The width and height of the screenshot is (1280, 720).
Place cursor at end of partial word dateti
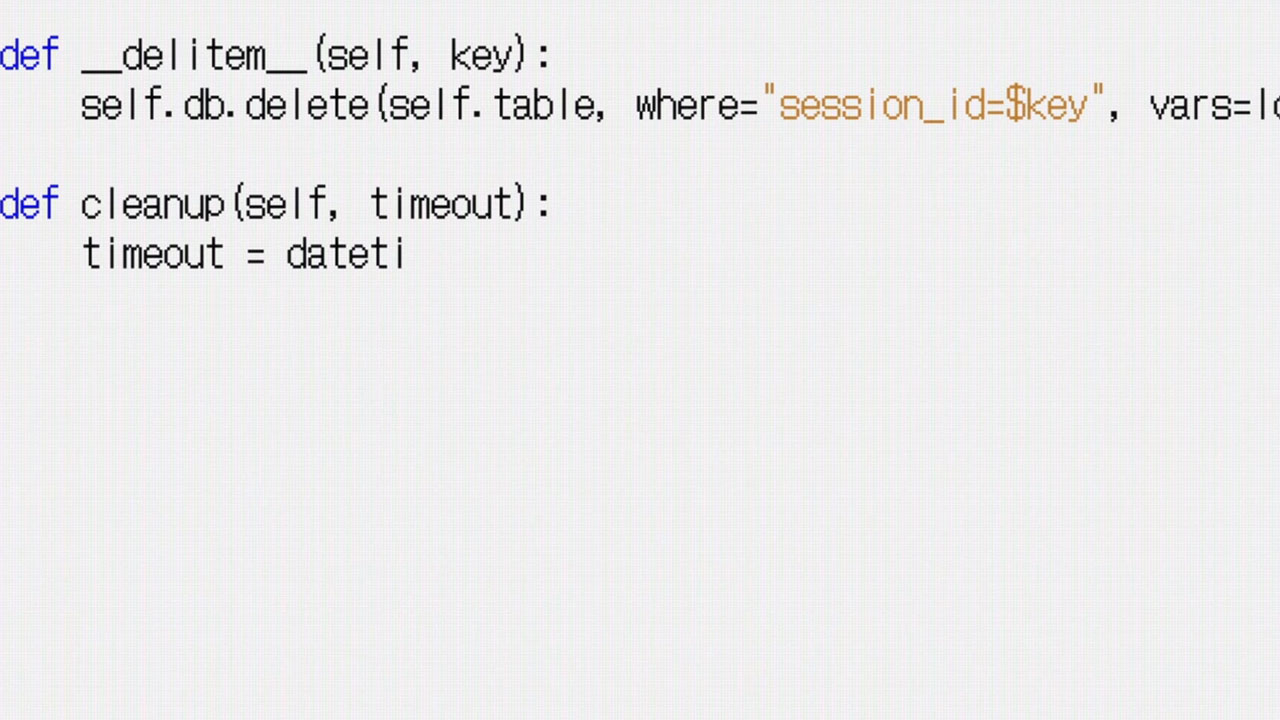[406, 255]
